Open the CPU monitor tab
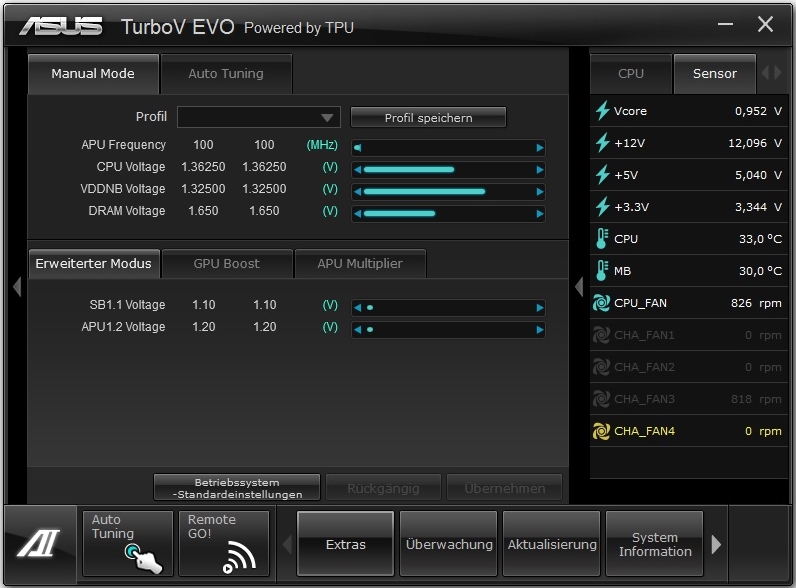Screen dimensions: 796x588 tap(631, 74)
